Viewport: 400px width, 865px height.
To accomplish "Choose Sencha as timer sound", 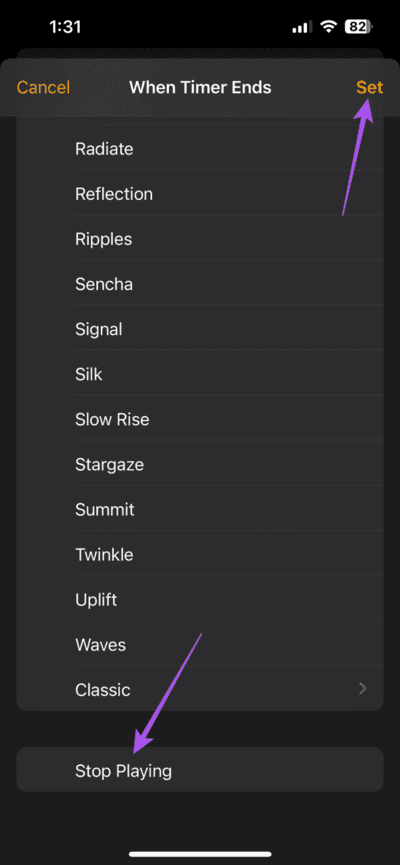I will point(200,285).
